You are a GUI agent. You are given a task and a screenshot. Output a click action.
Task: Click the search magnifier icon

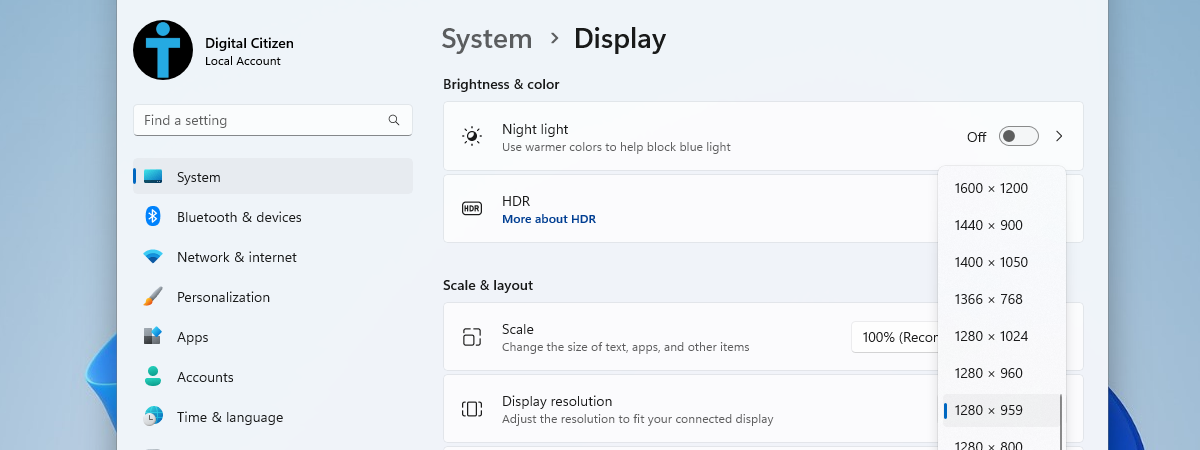pos(394,120)
